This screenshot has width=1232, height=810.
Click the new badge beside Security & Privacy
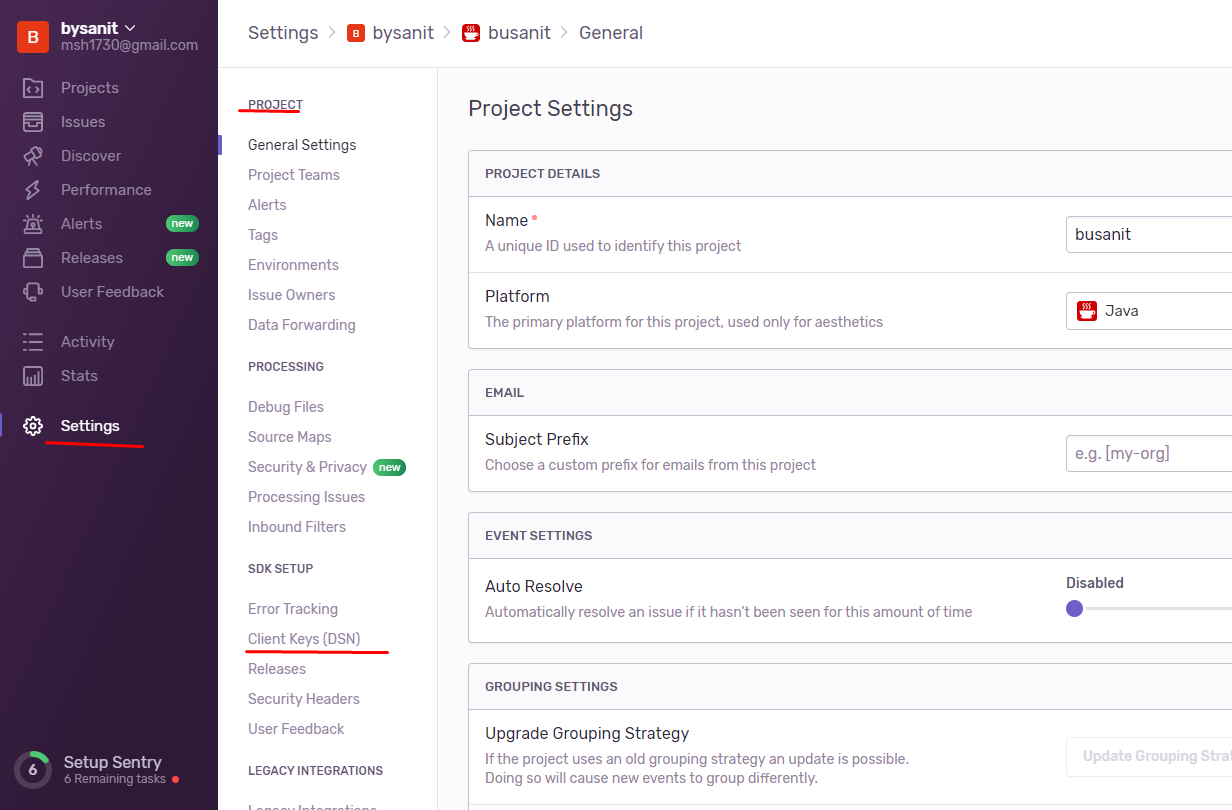click(389, 467)
